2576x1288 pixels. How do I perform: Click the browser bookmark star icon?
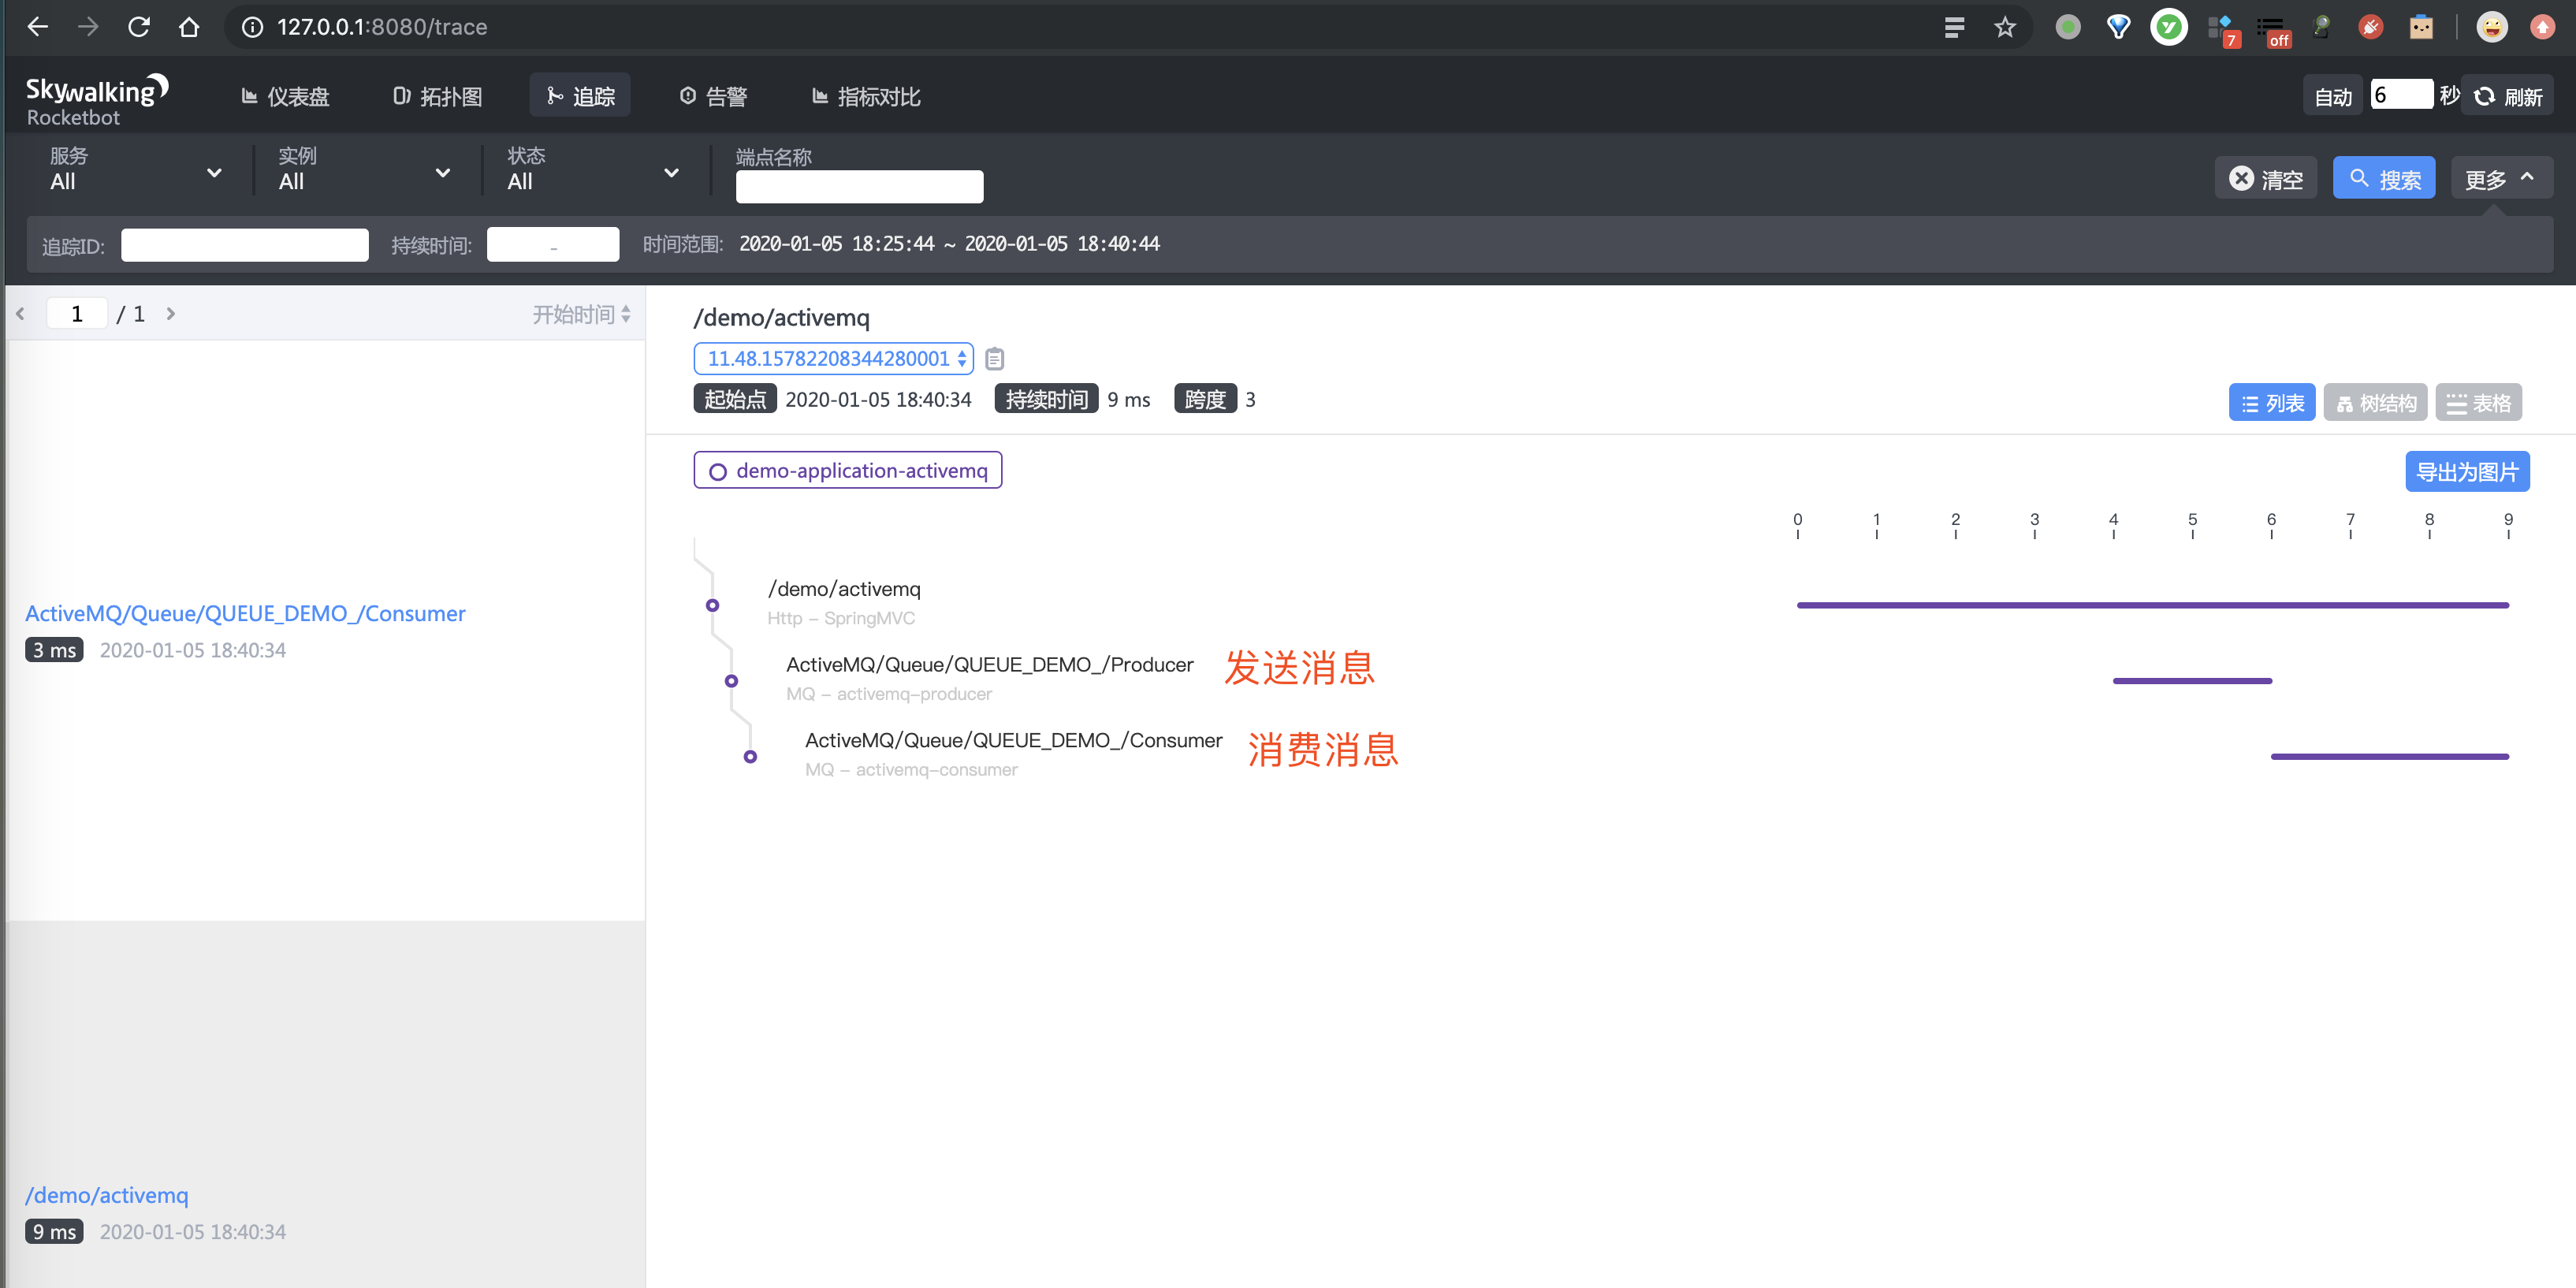(x=2004, y=27)
